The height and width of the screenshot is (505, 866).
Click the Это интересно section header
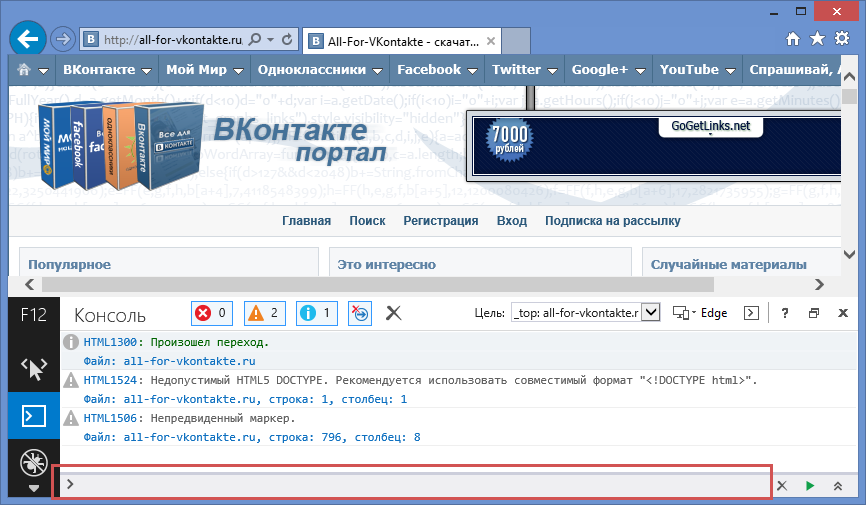(387, 265)
